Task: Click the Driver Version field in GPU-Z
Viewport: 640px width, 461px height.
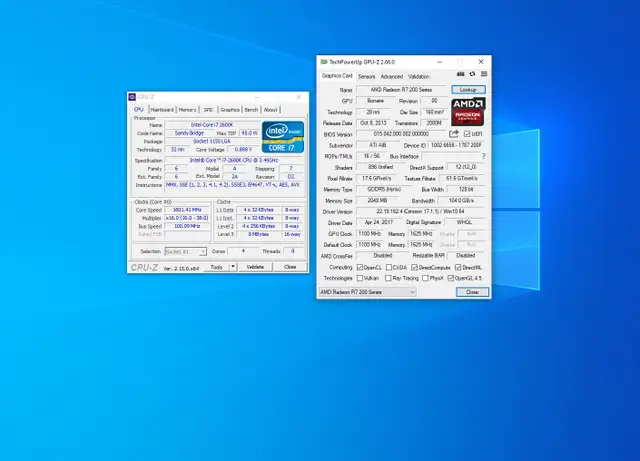Action: (x=420, y=212)
